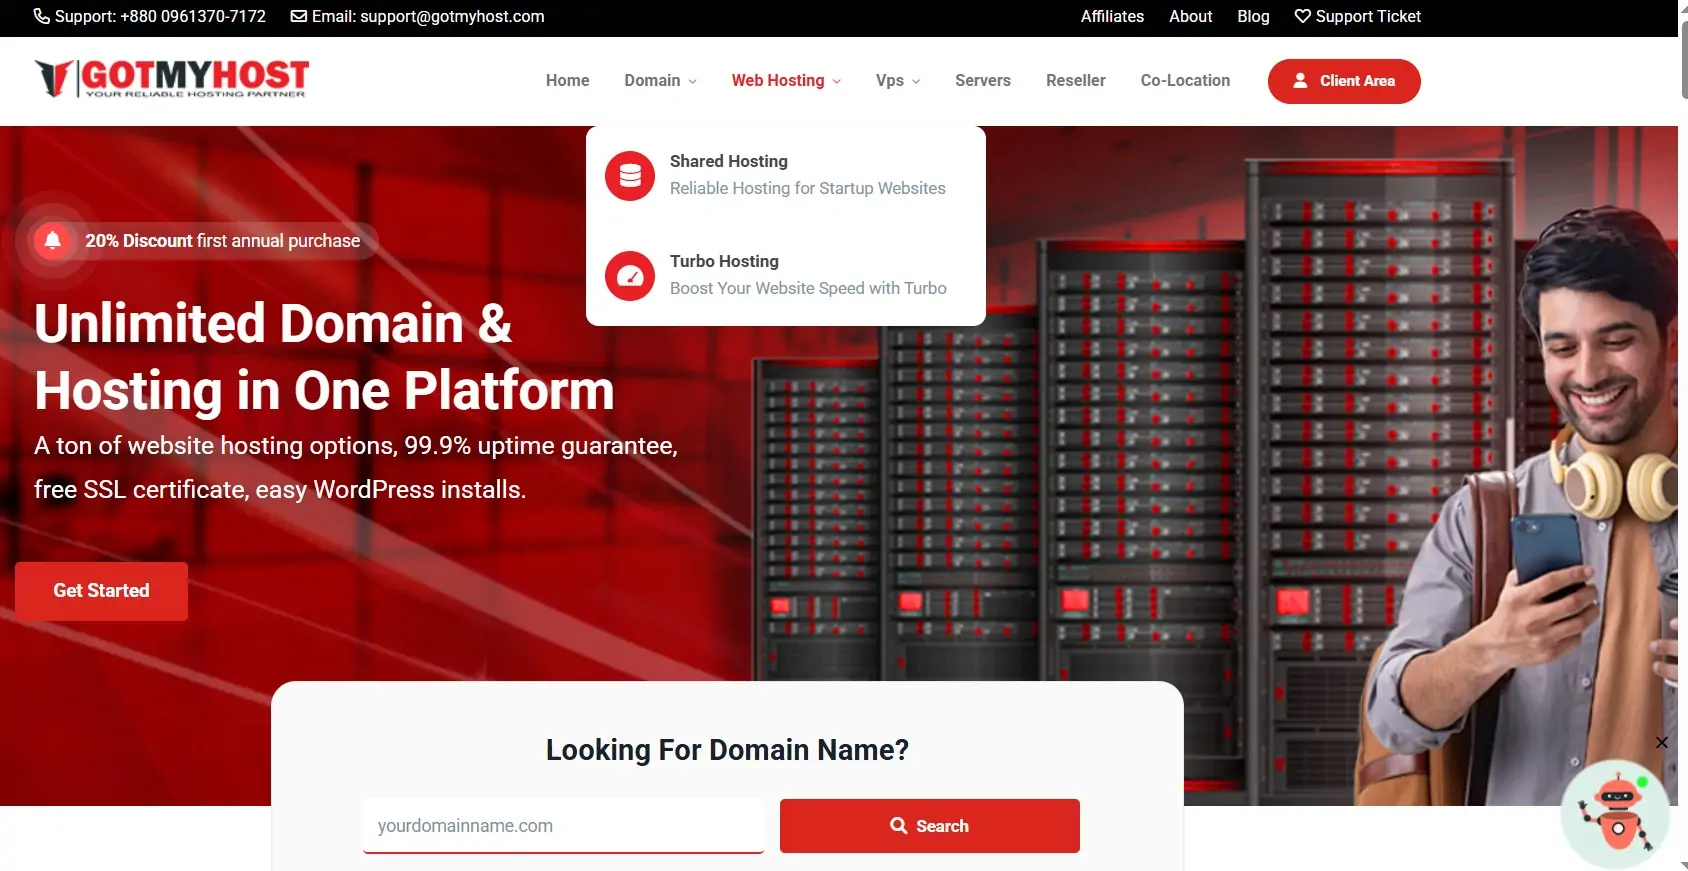Click the 'Looking For Domain Name?' heading
The image size is (1688, 871).
pos(727,750)
